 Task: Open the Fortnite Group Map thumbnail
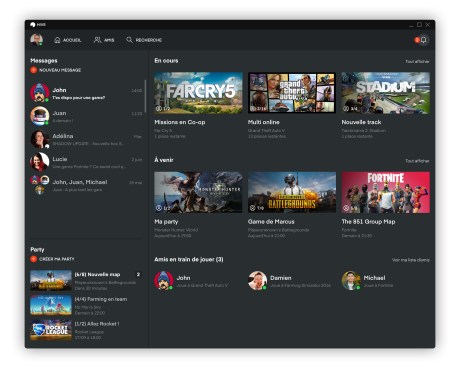(x=386, y=192)
